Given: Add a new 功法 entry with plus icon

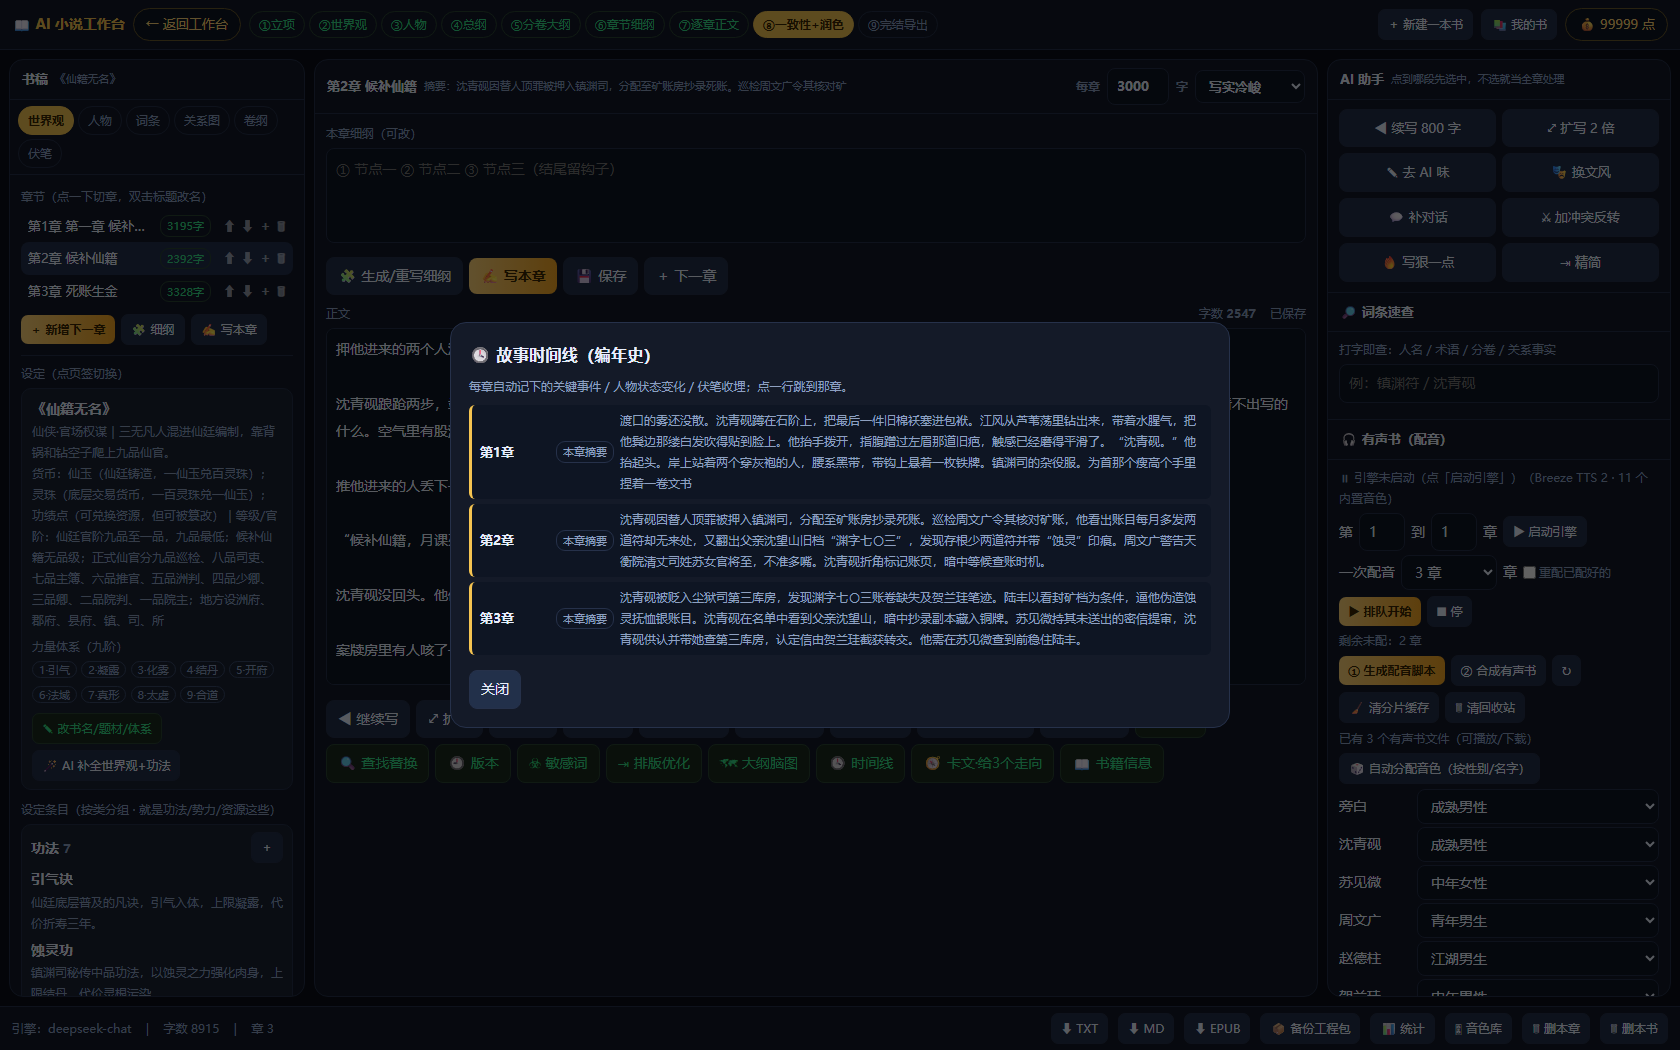Looking at the screenshot, I should pyautogui.click(x=267, y=848).
